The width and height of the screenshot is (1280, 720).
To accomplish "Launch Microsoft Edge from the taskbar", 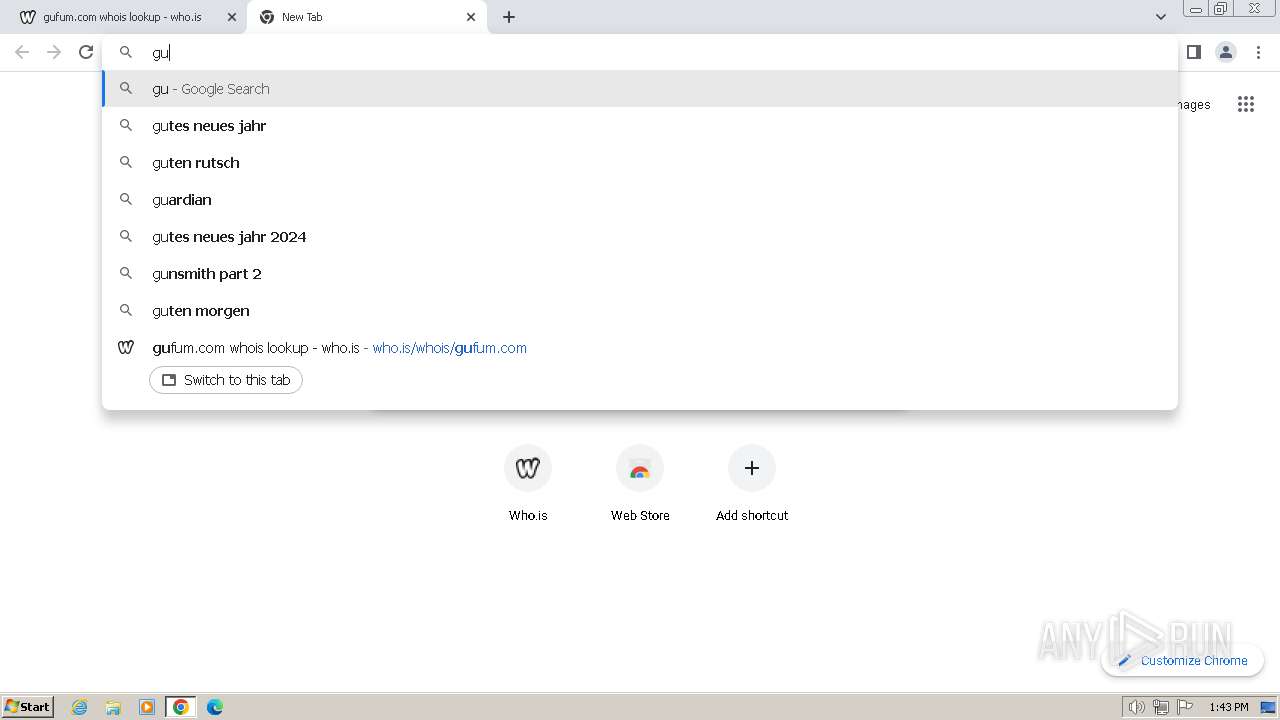I will point(215,707).
